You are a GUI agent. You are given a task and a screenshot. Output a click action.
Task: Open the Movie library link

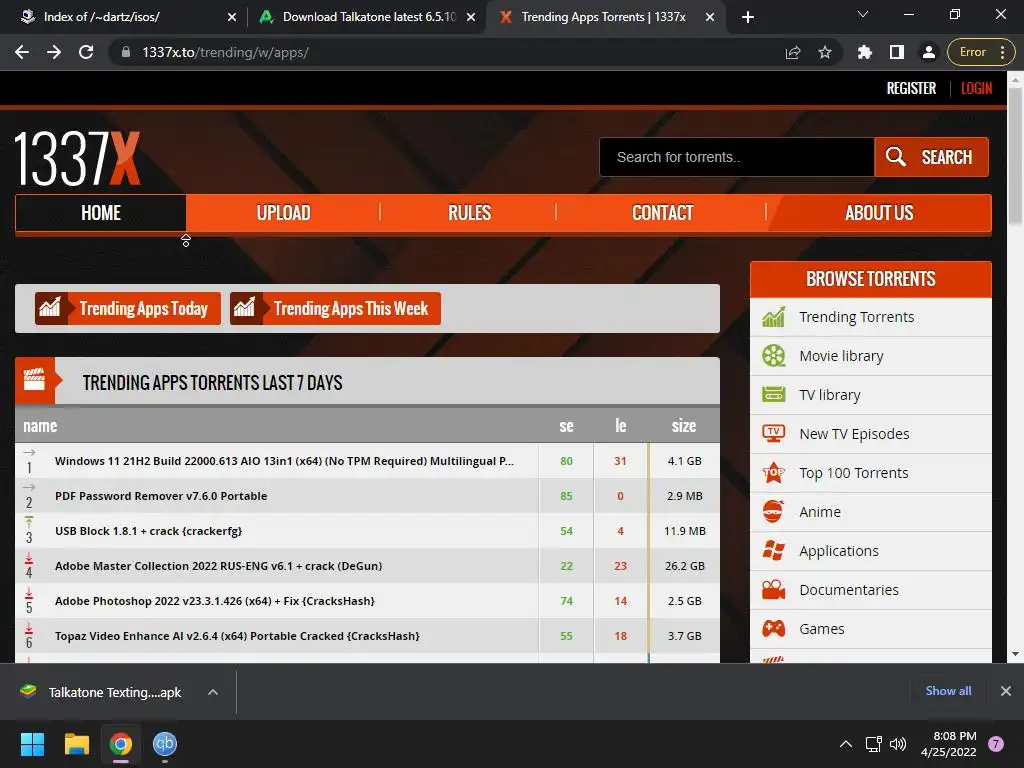841,356
